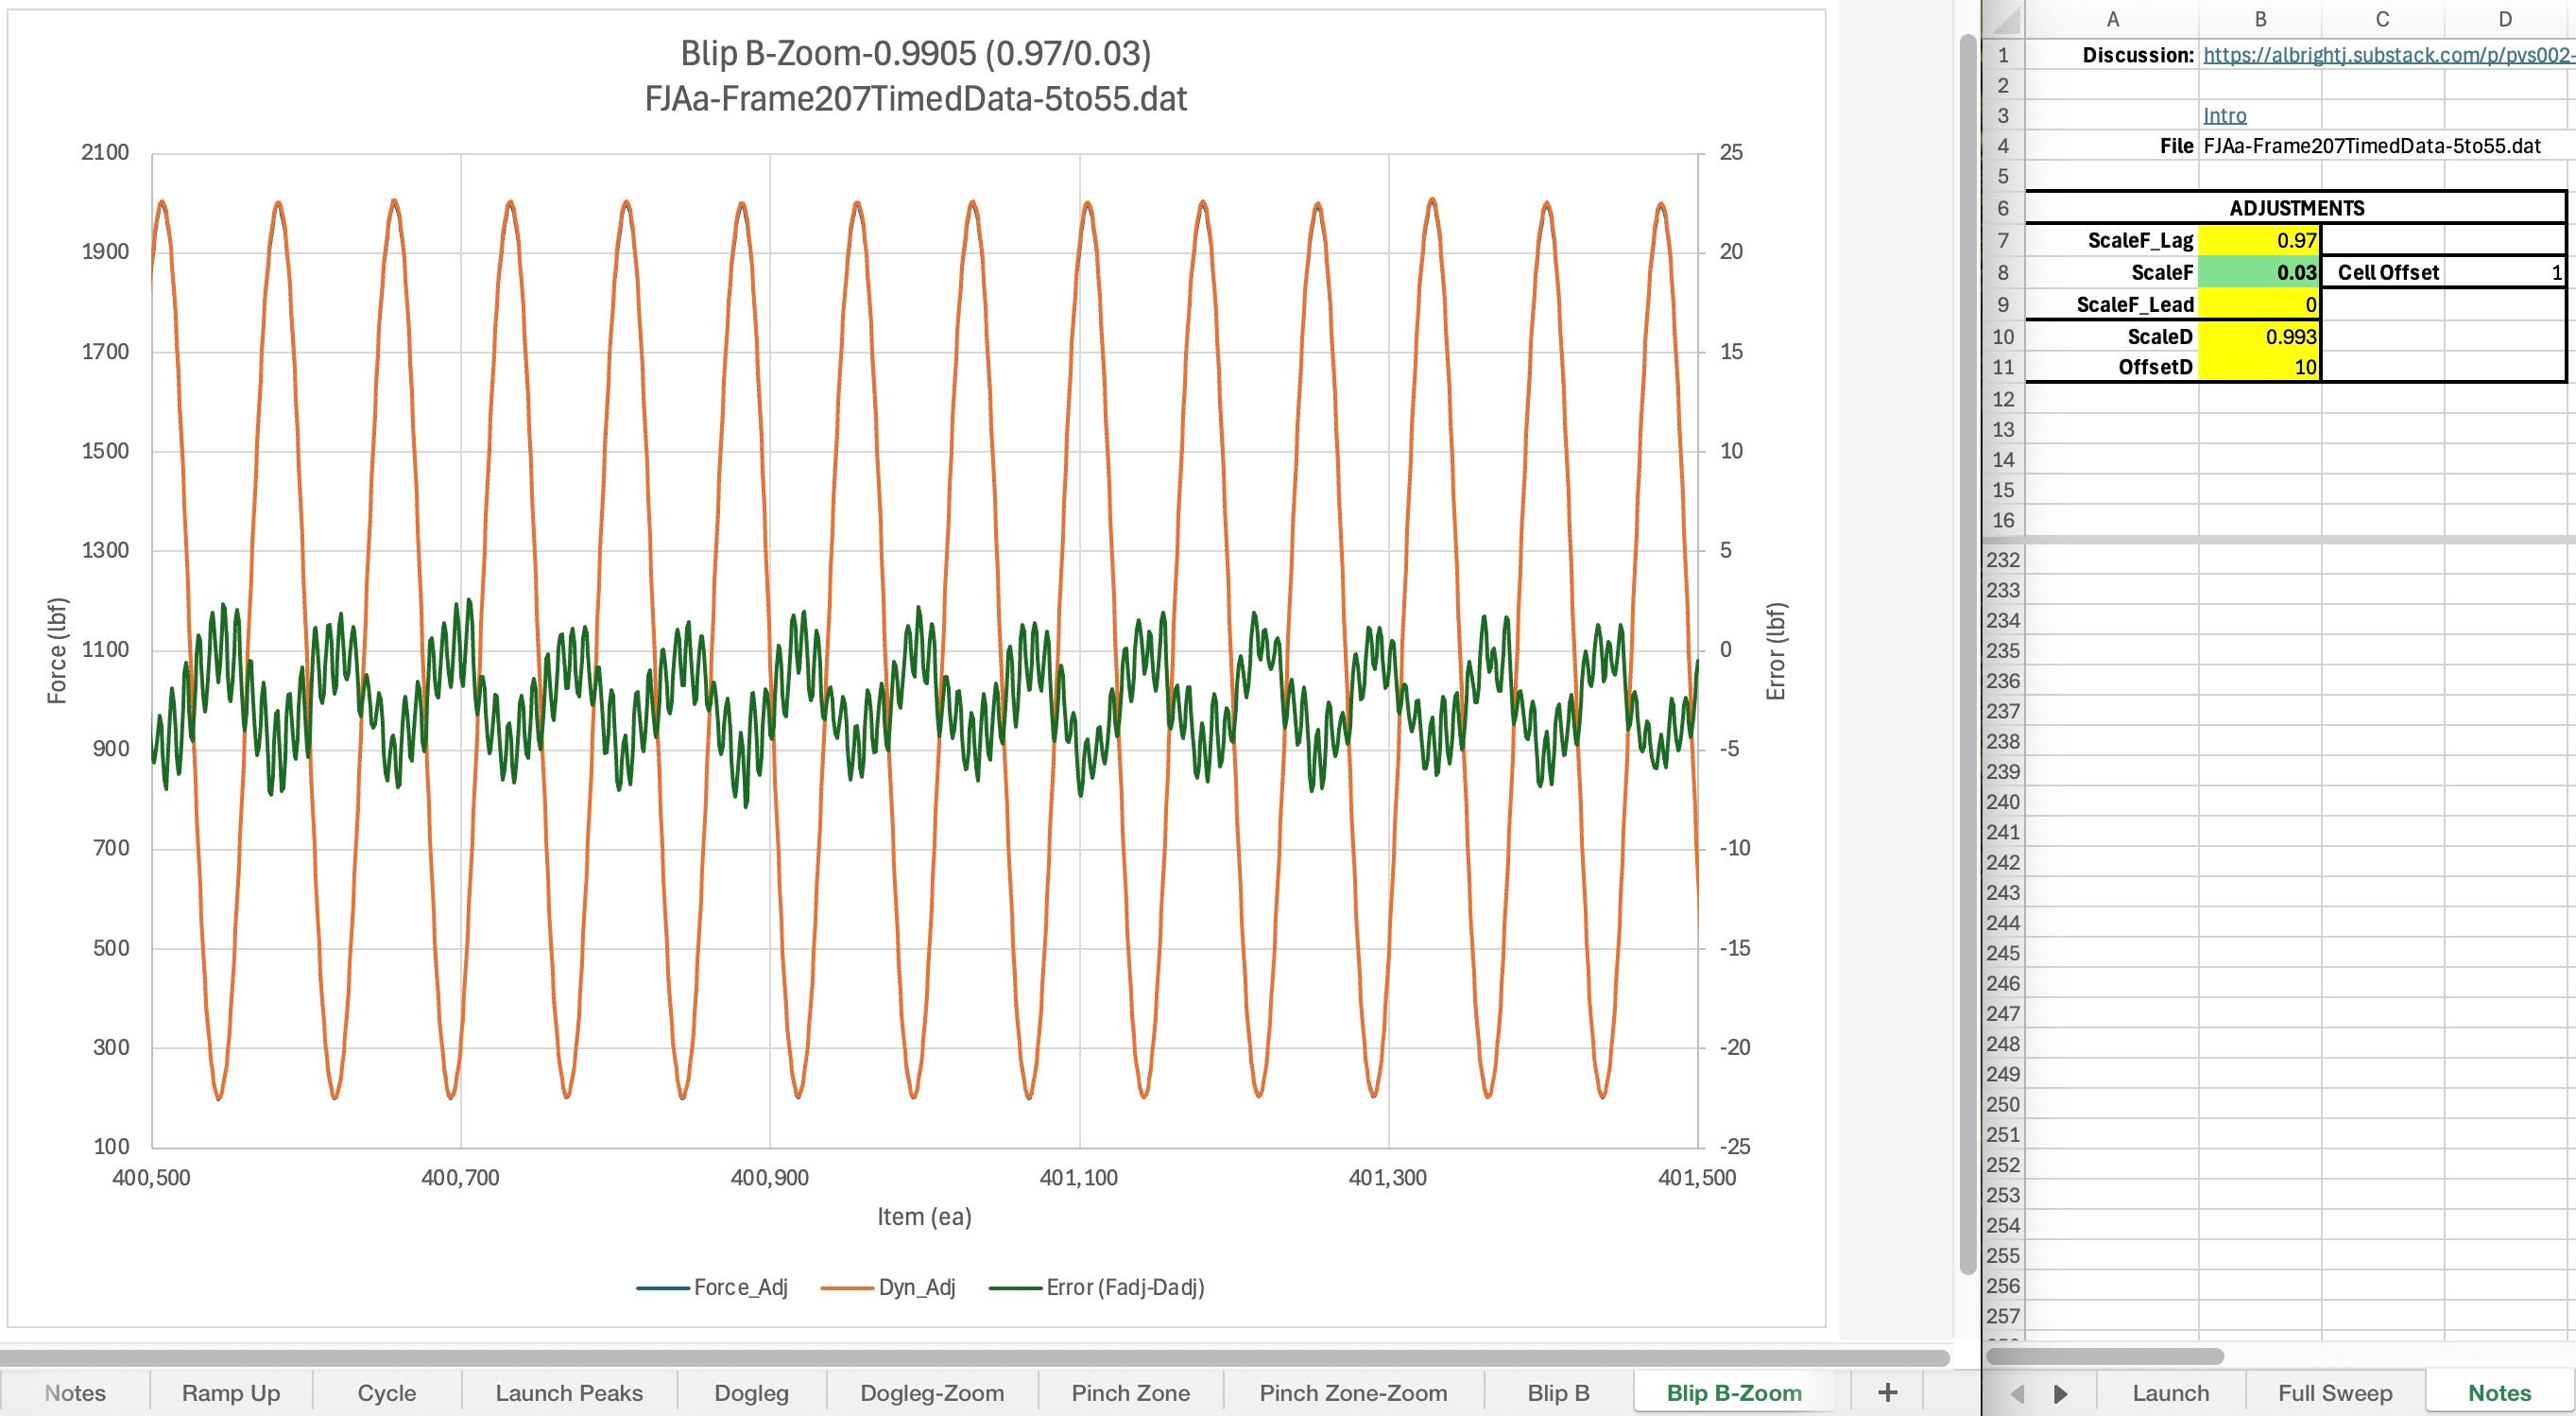Follow the Intro link in cell B3
2576x1416 pixels.
click(x=2225, y=115)
